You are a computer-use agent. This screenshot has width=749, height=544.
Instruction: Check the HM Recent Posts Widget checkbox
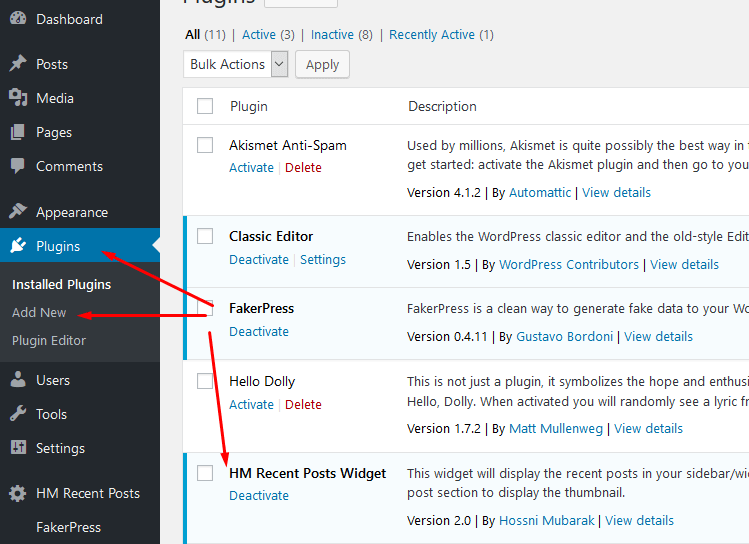(205, 473)
